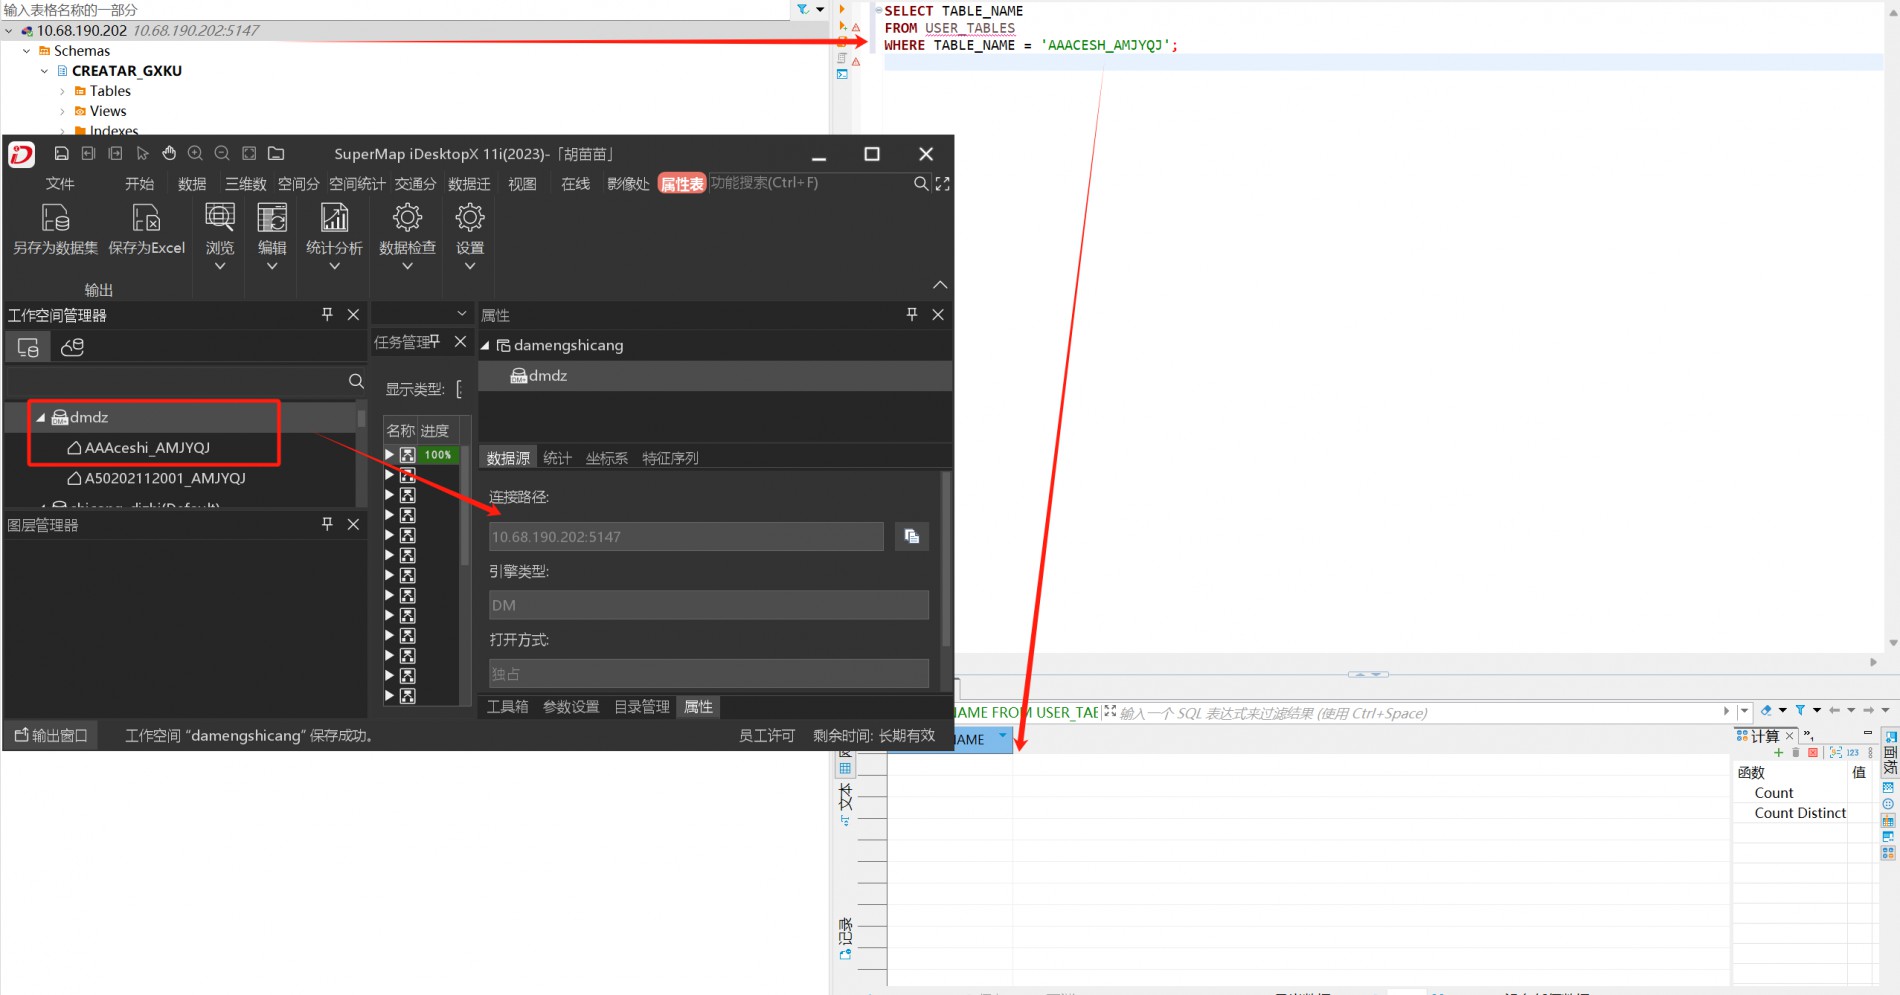Close the Task Manager (任务管理) panel
Image resolution: width=1900 pixels, height=995 pixels.
point(460,341)
